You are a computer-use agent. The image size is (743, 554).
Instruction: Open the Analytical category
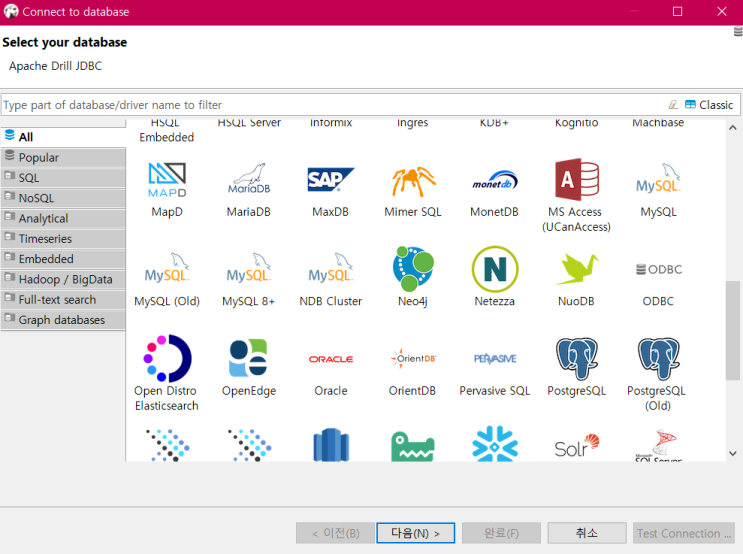(63, 218)
